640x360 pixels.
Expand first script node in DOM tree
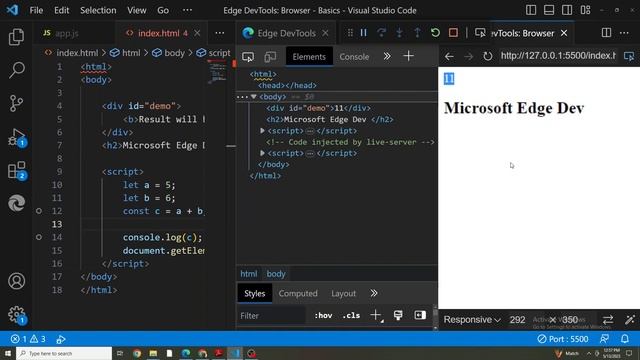click(262, 131)
